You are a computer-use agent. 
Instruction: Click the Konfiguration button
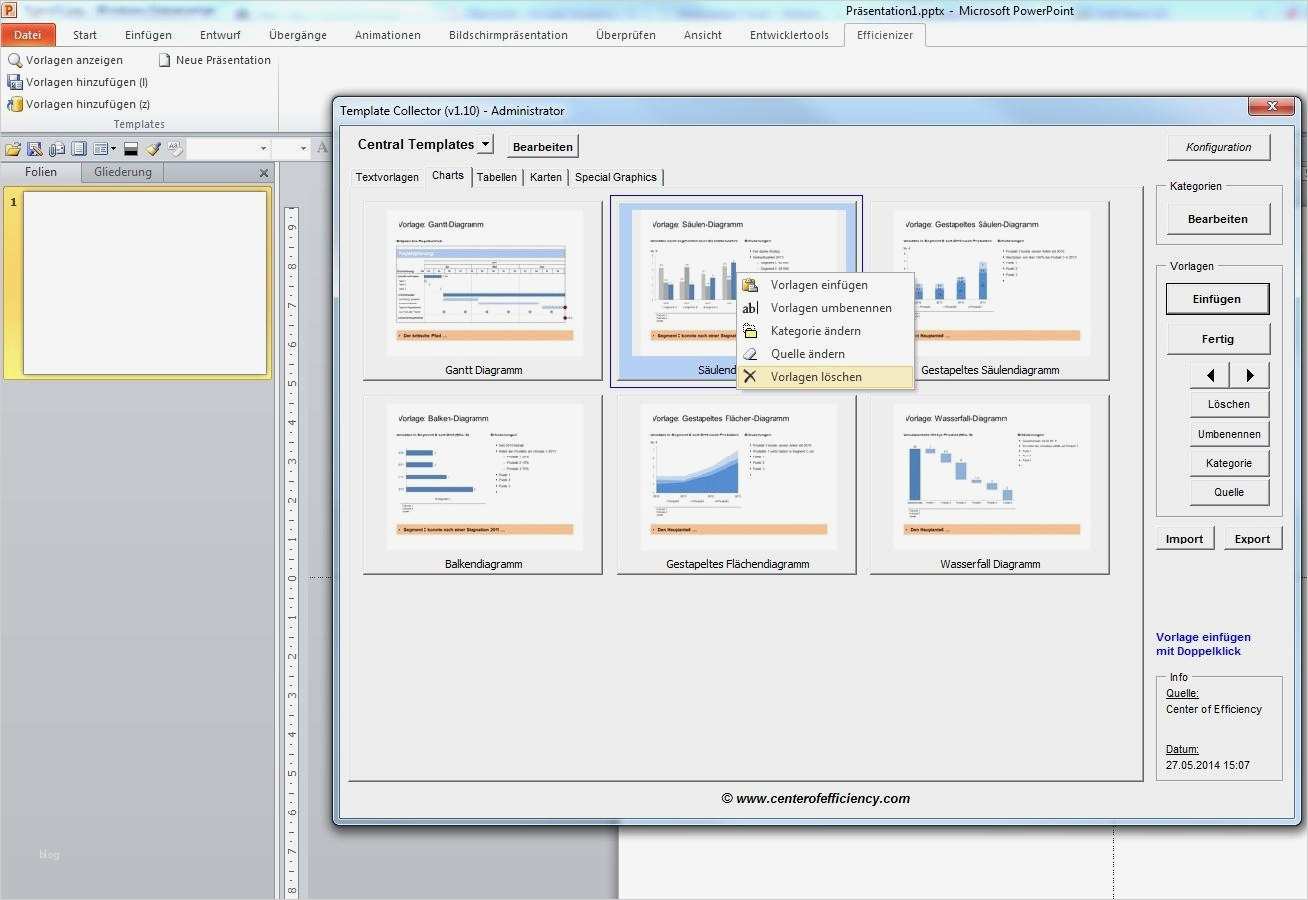click(x=1219, y=147)
